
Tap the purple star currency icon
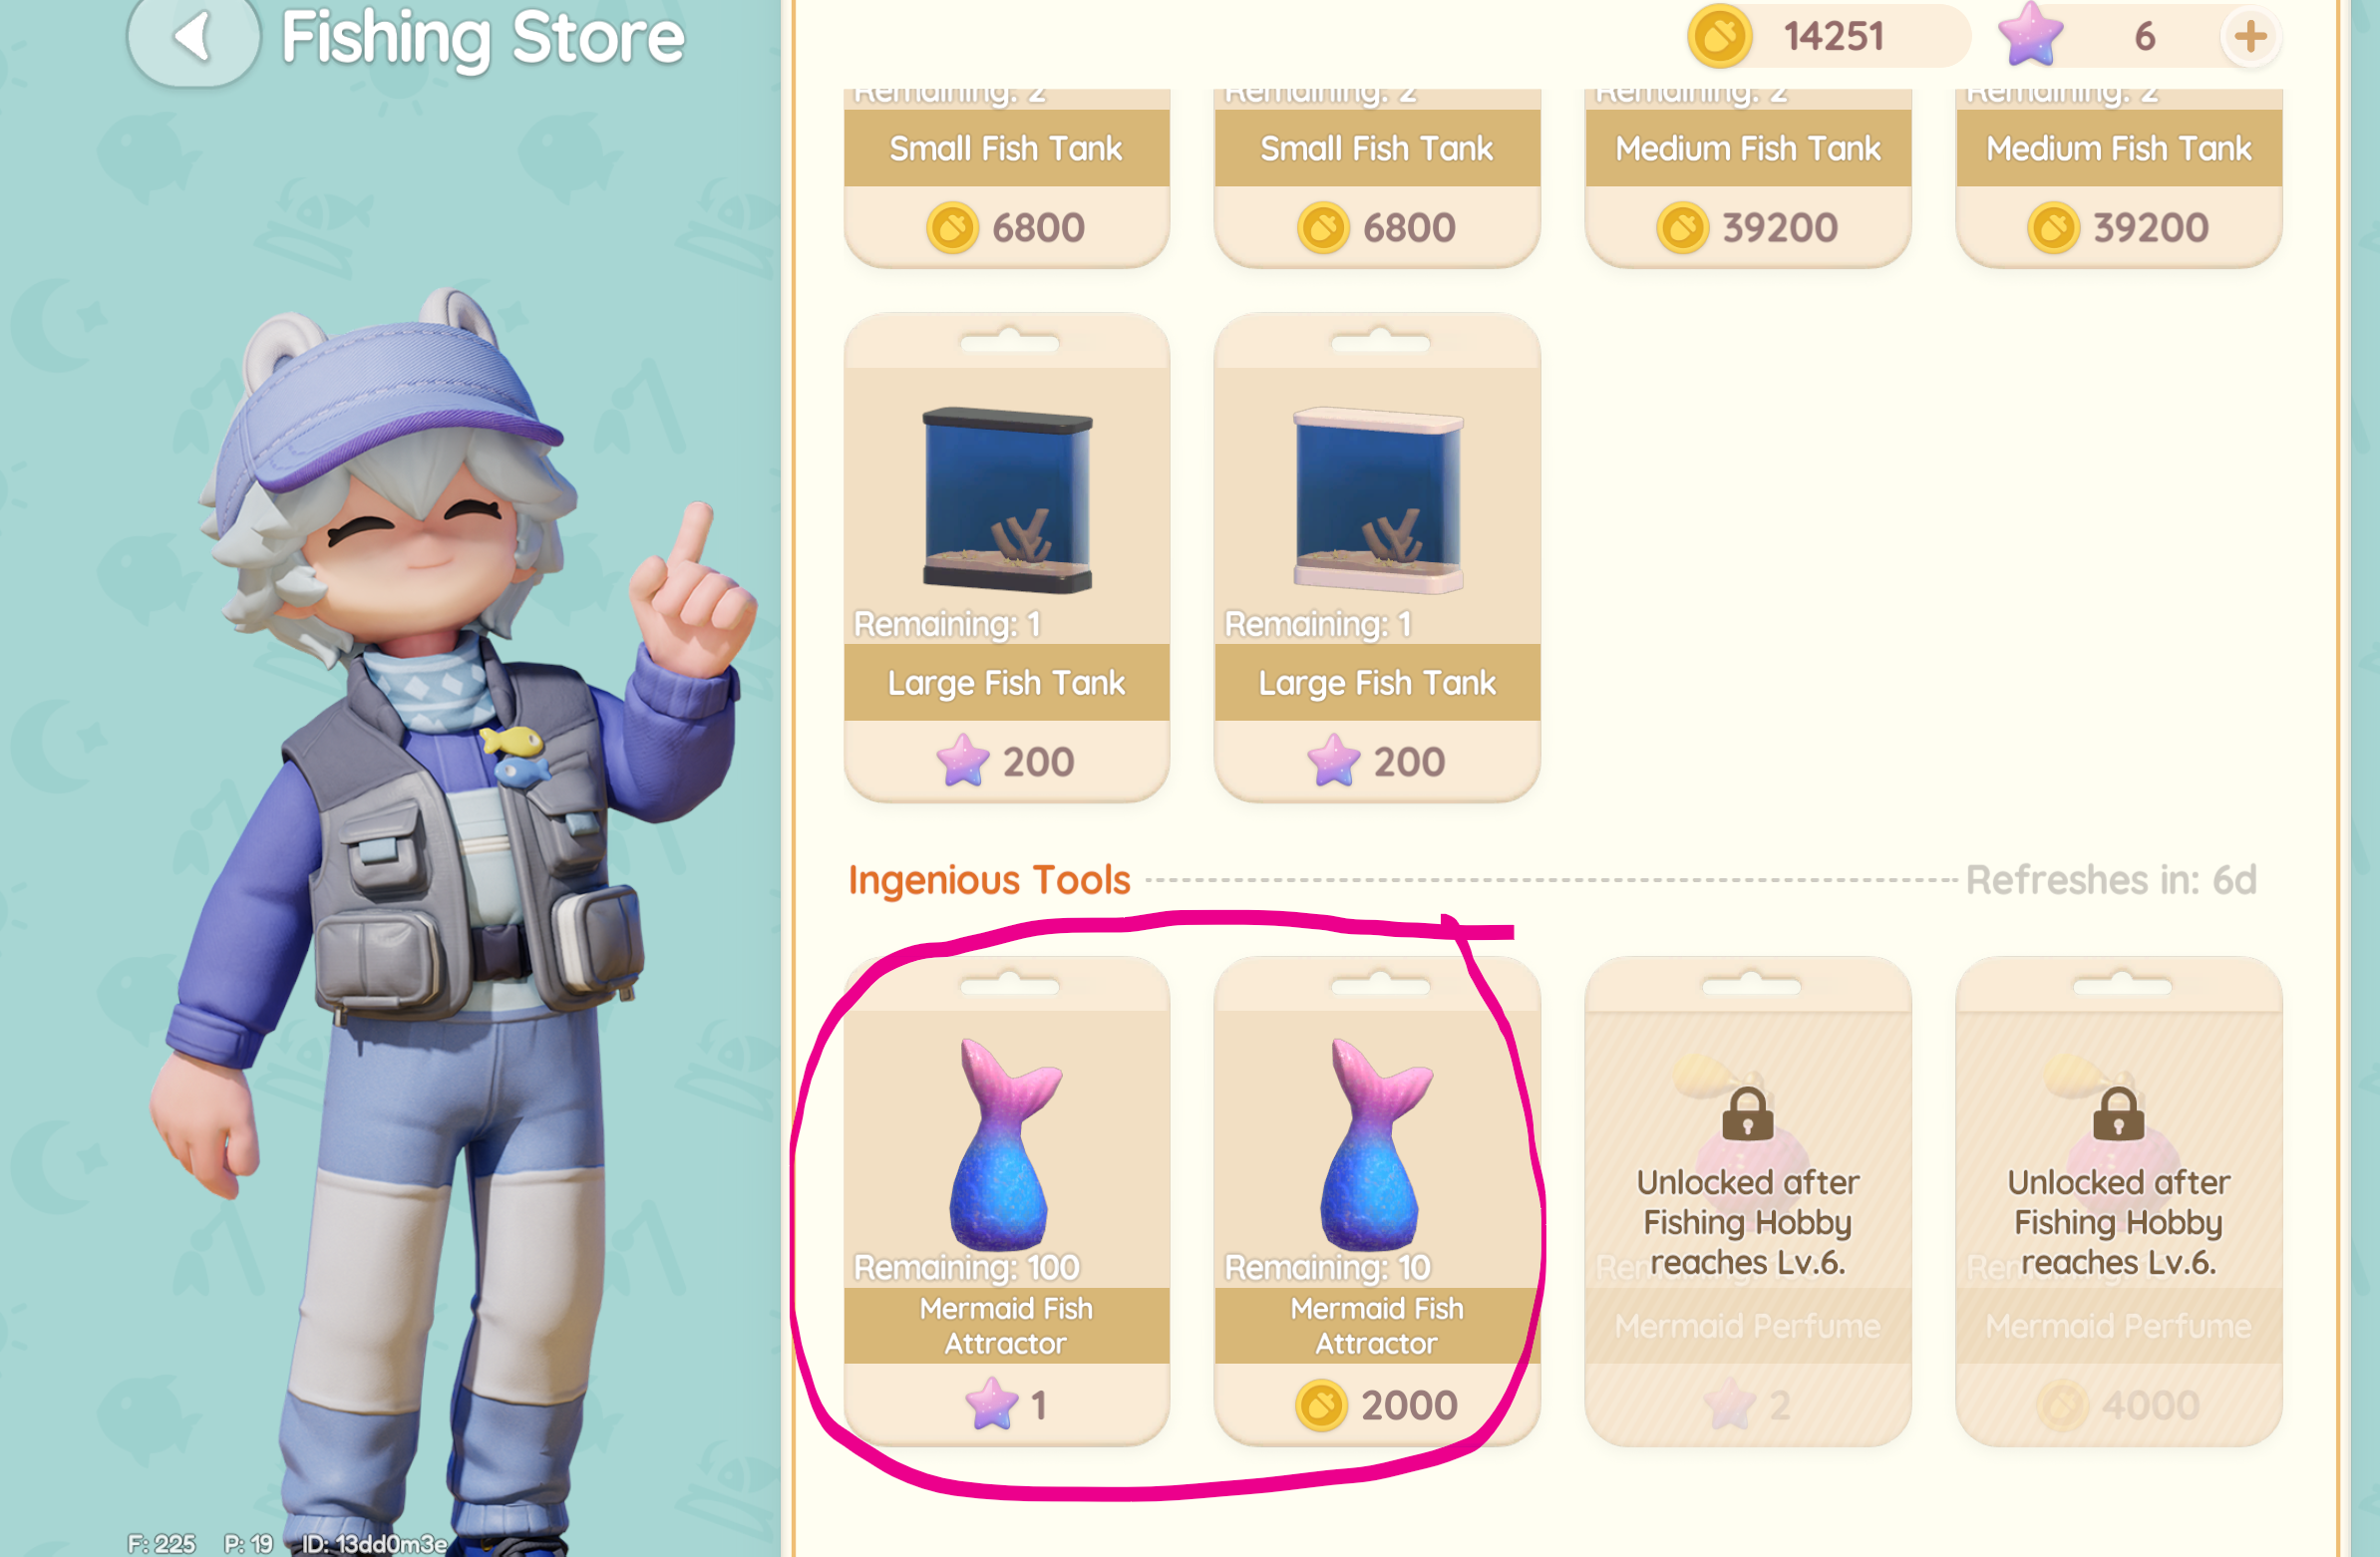tap(2030, 35)
